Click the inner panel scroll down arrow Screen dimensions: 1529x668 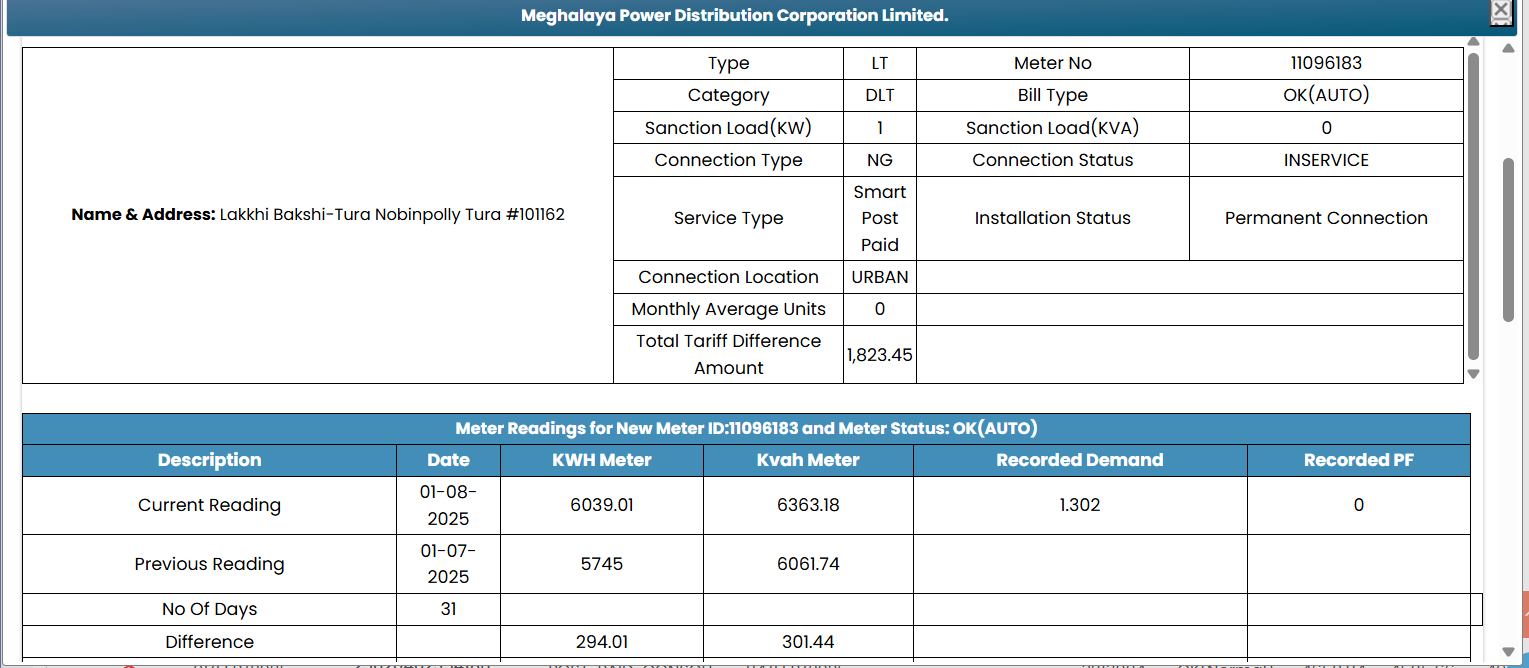point(1473,374)
